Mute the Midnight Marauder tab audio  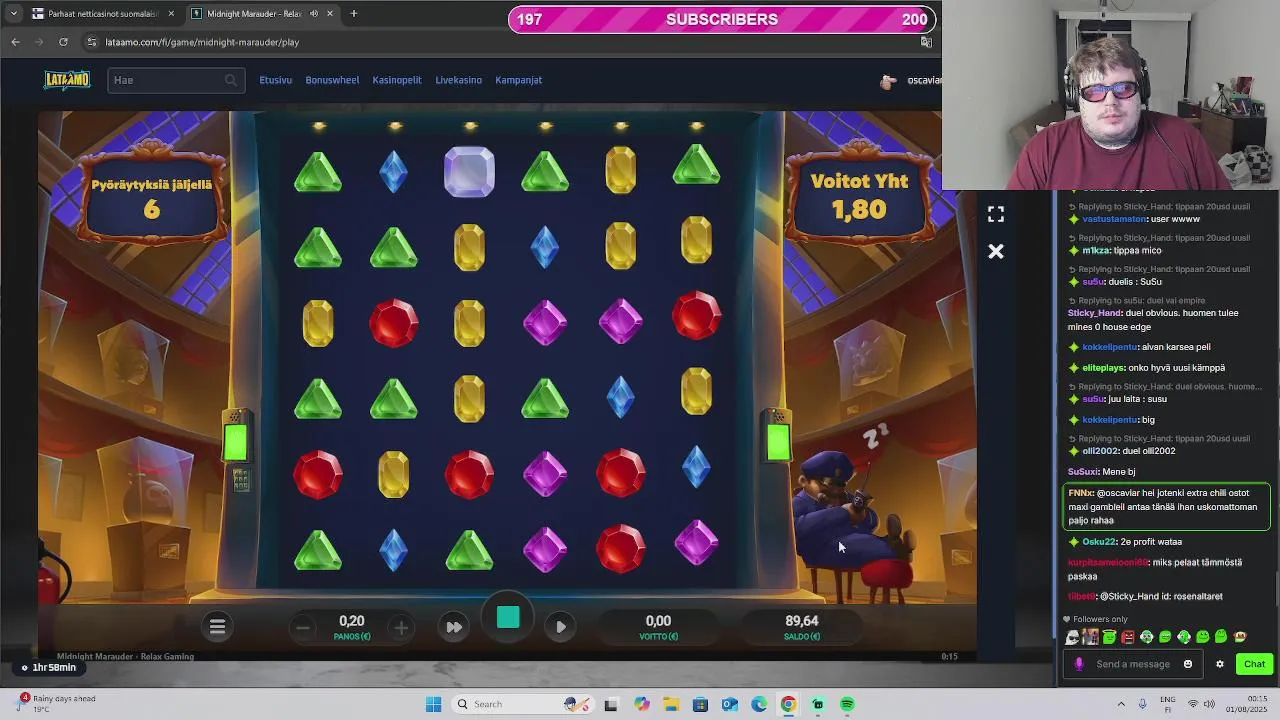[x=314, y=14]
